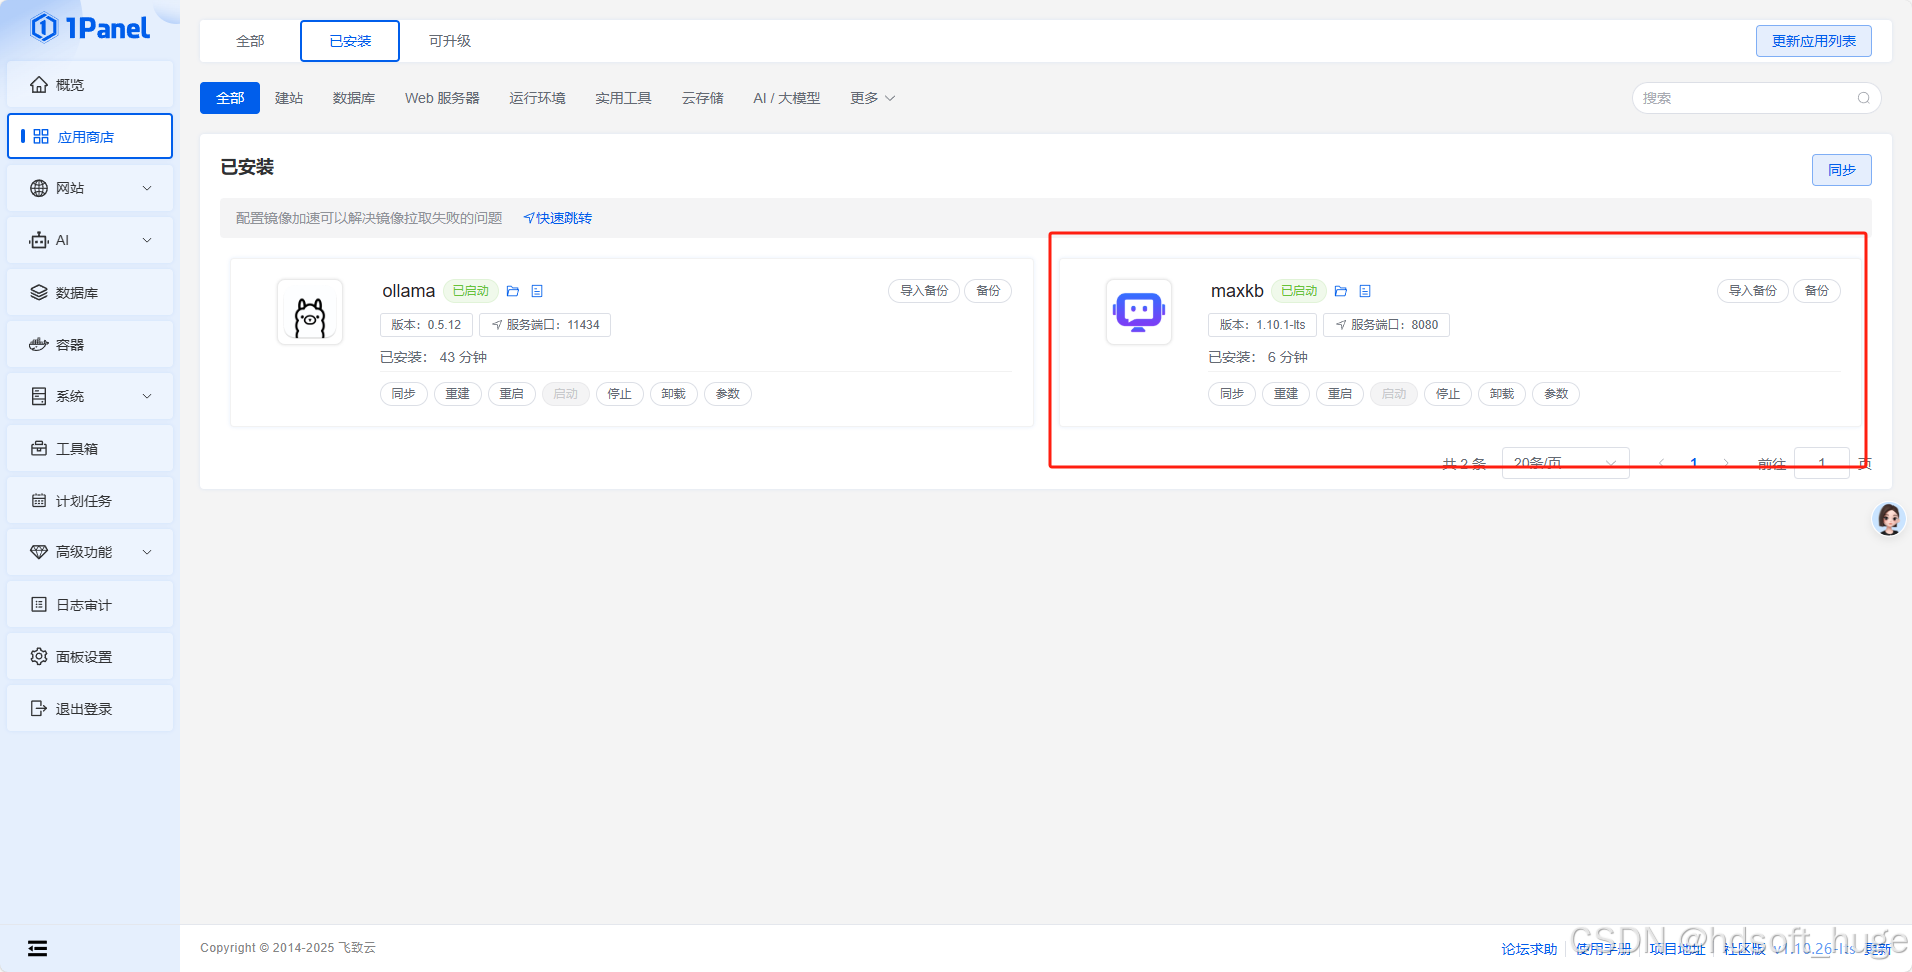
Task: Click maxkb 重建 button
Action: click(x=1286, y=394)
